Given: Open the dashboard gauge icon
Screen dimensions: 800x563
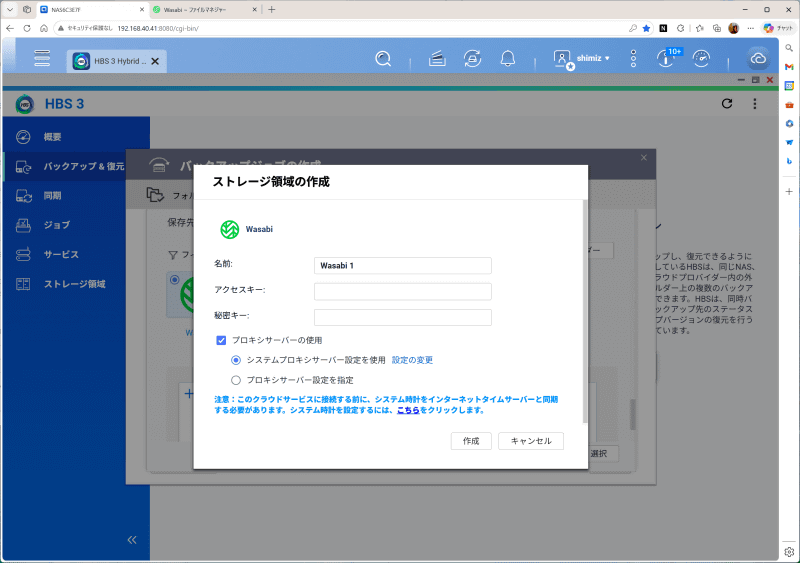Looking at the screenshot, I should pos(702,59).
